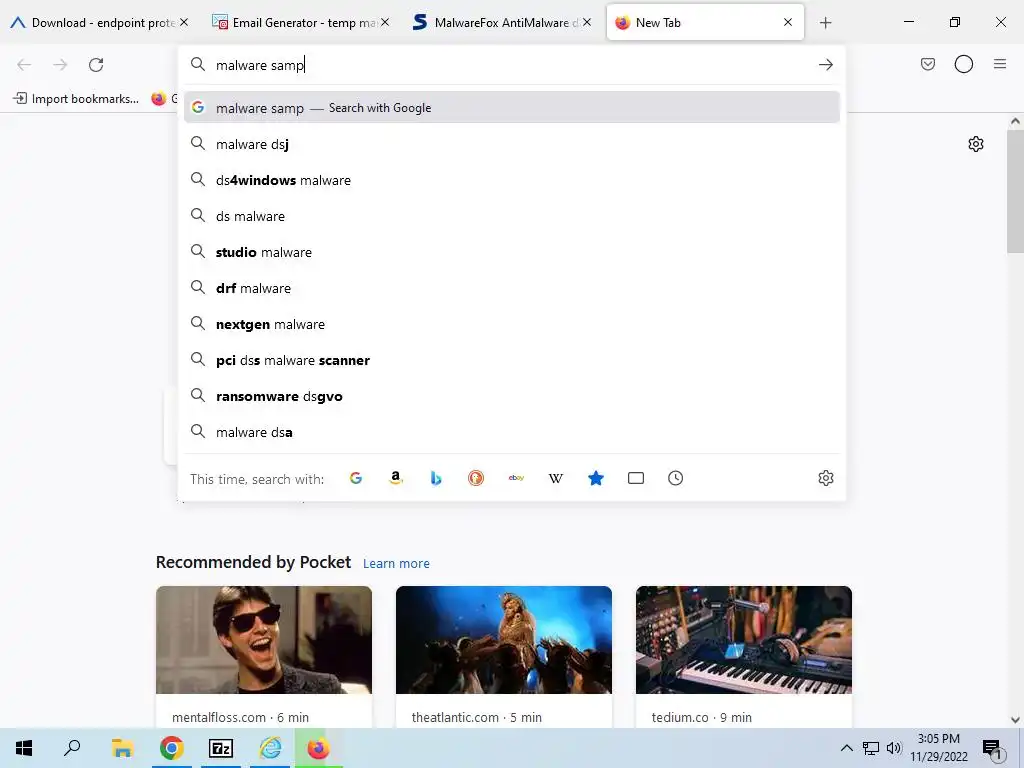Reload the current page
The width and height of the screenshot is (1024, 768).
pyautogui.click(x=96, y=65)
